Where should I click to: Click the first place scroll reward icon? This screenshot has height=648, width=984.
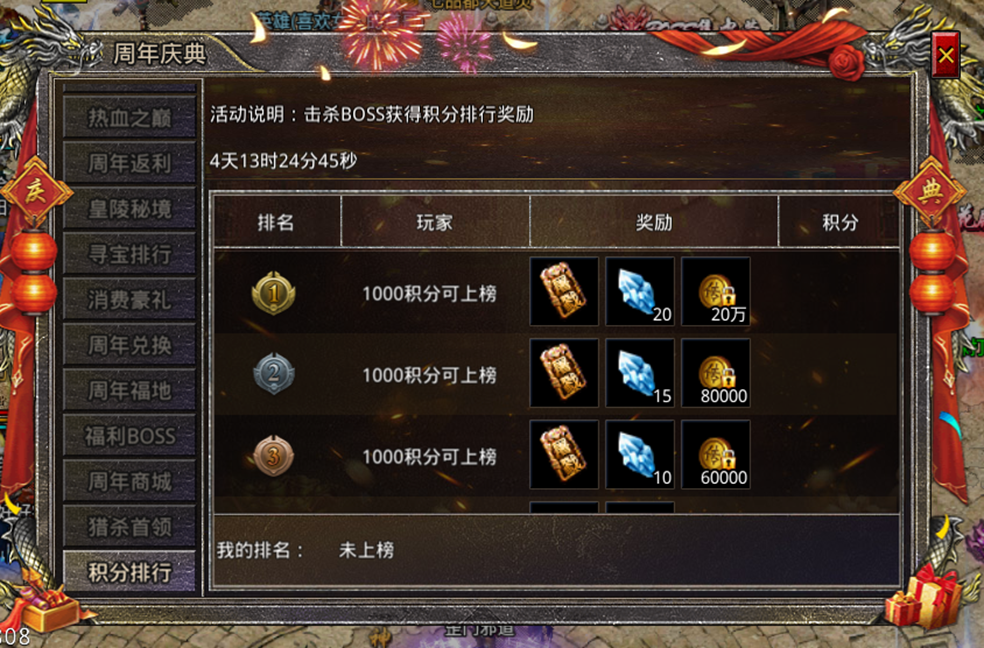pyautogui.click(x=564, y=292)
